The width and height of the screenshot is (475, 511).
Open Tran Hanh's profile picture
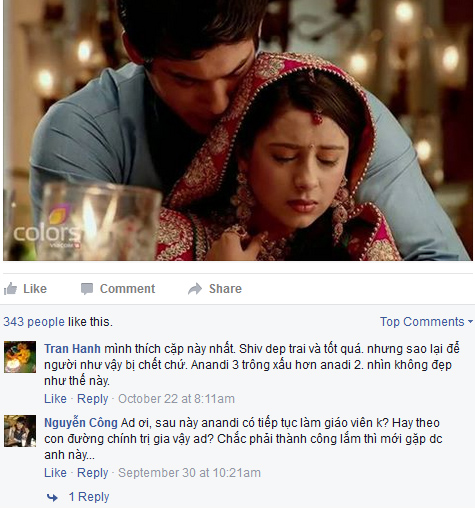(20, 357)
